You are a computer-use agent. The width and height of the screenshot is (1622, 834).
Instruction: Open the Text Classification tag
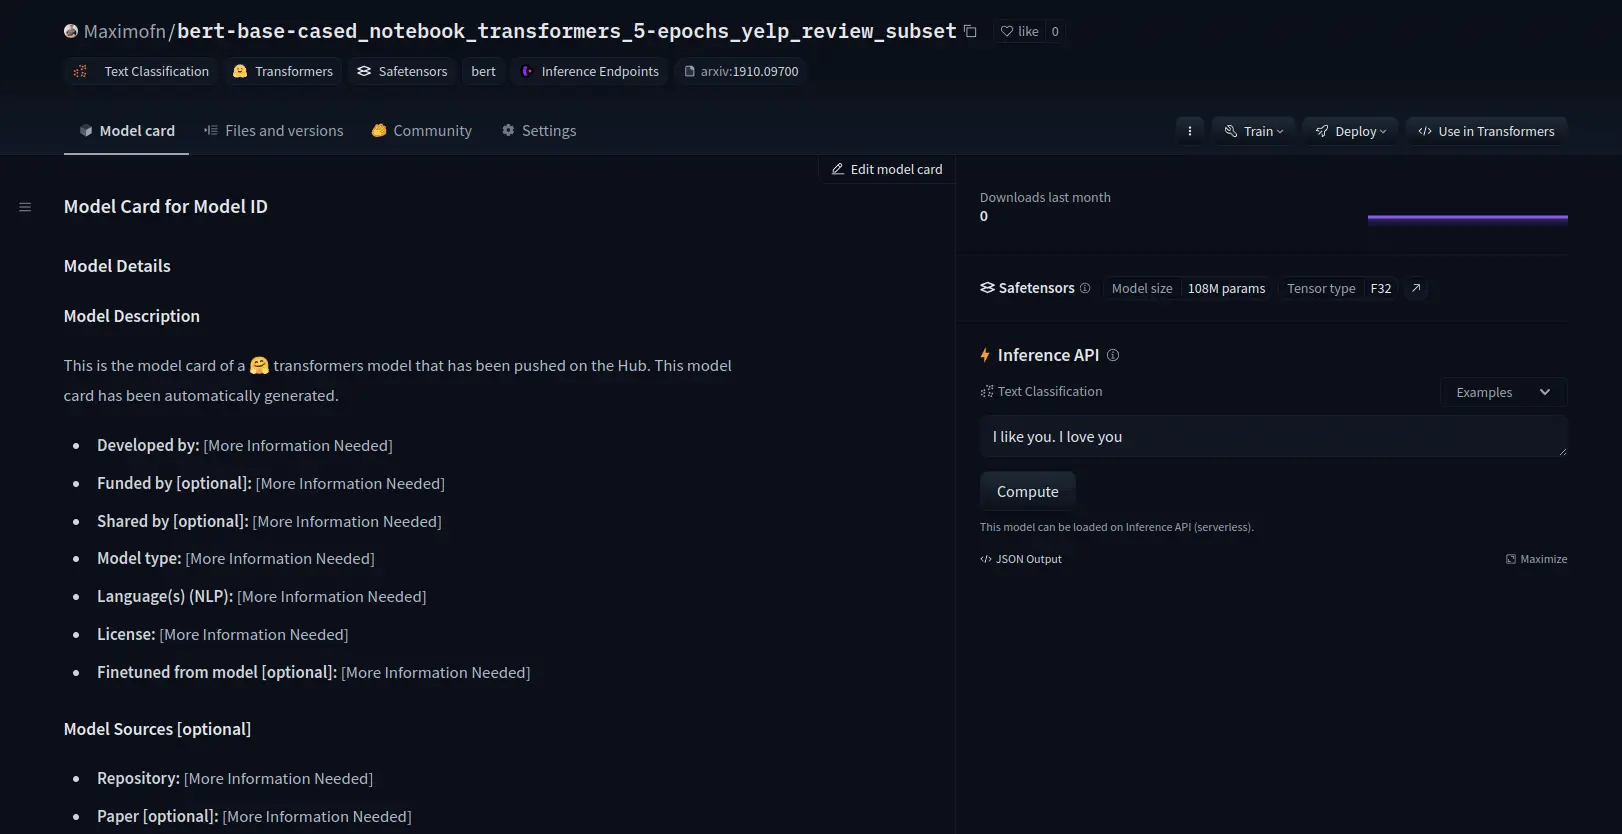(x=142, y=71)
